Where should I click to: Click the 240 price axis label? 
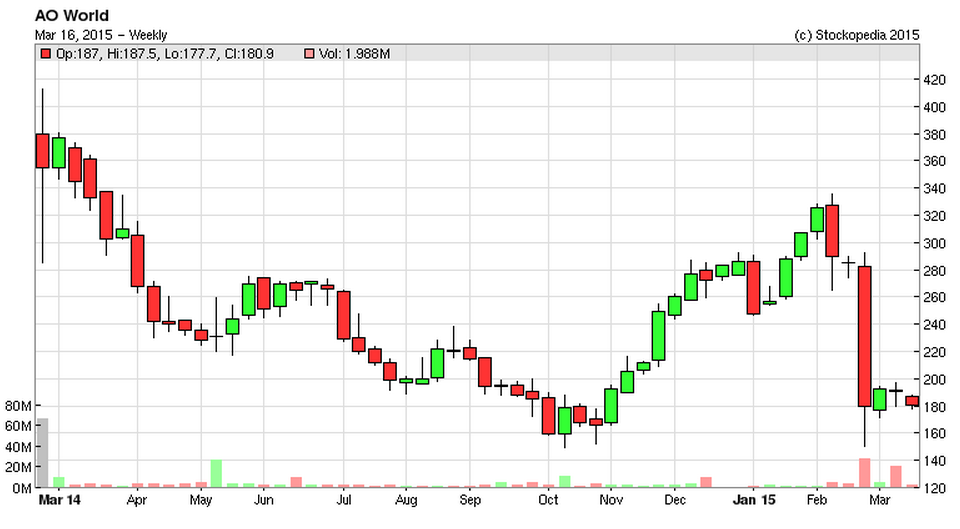[x=934, y=325]
